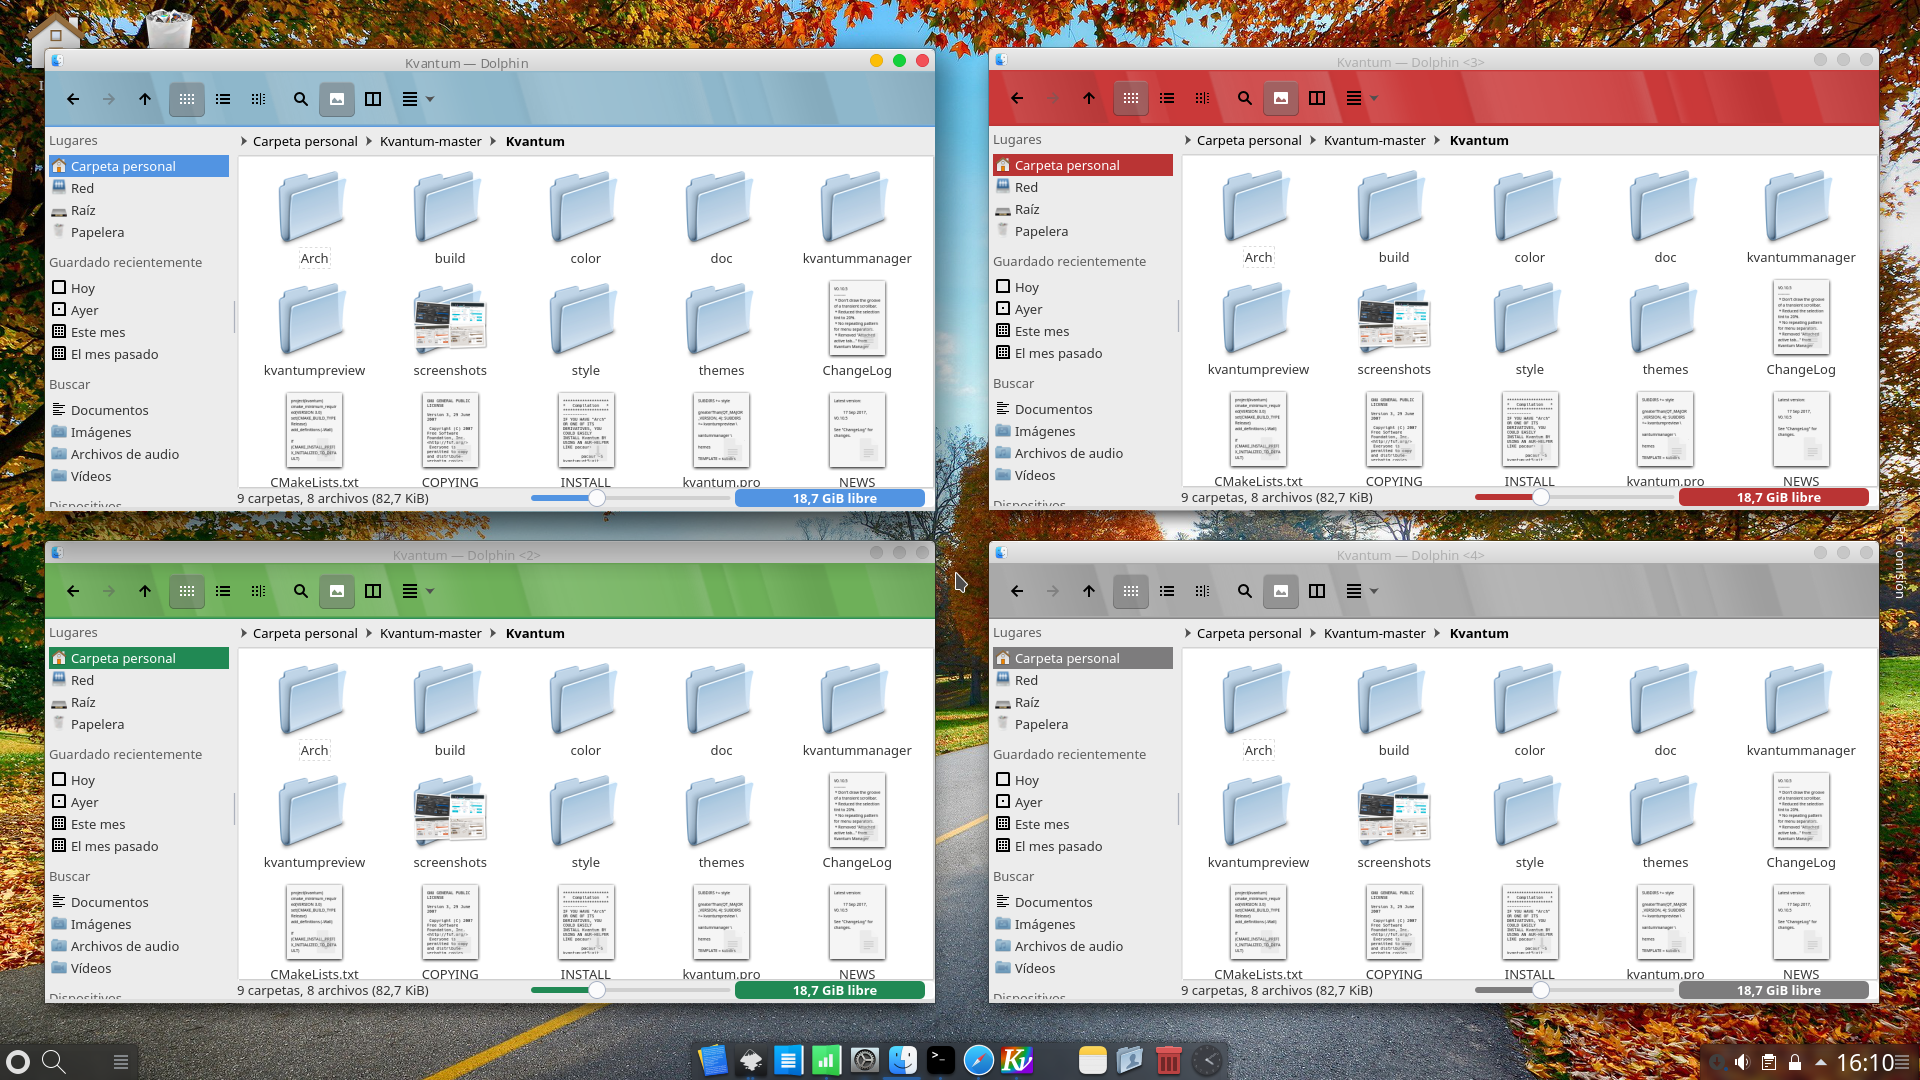Image resolution: width=1920 pixels, height=1080 pixels.
Task: Open the clipboard icon in system tray
Action: tap(1768, 1062)
